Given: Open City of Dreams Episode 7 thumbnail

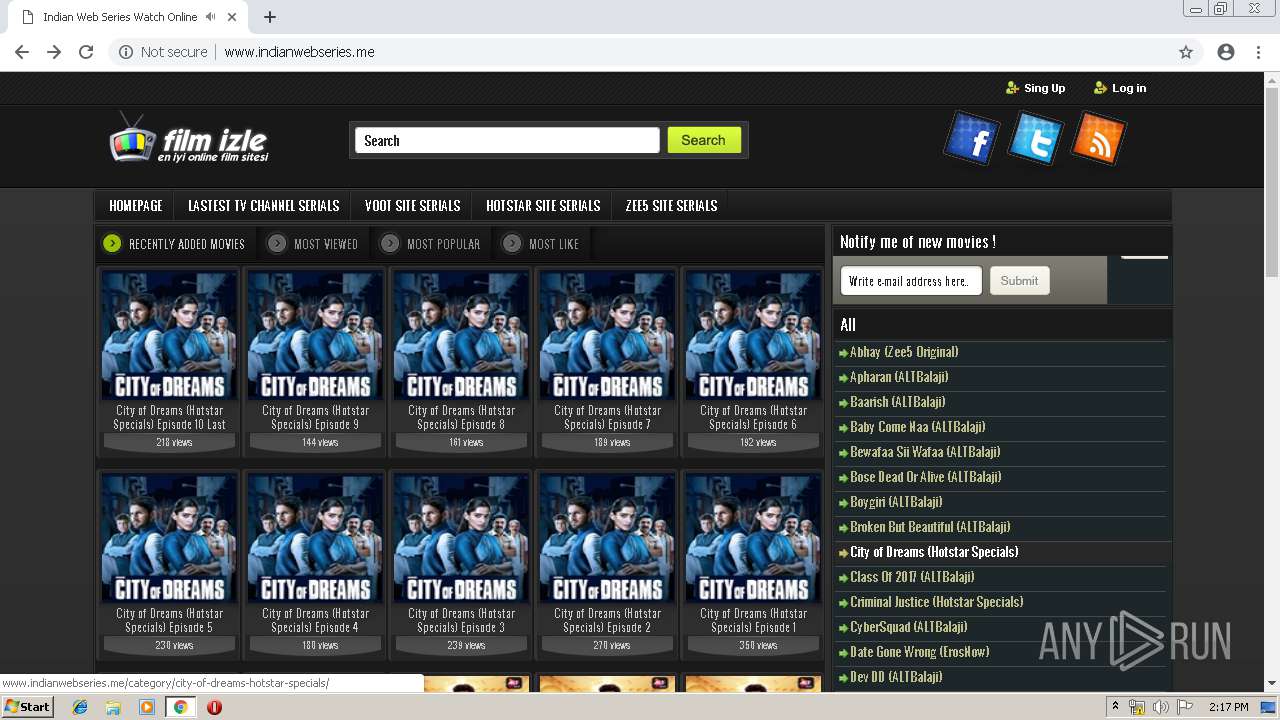Looking at the screenshot, I should [607, 335].
